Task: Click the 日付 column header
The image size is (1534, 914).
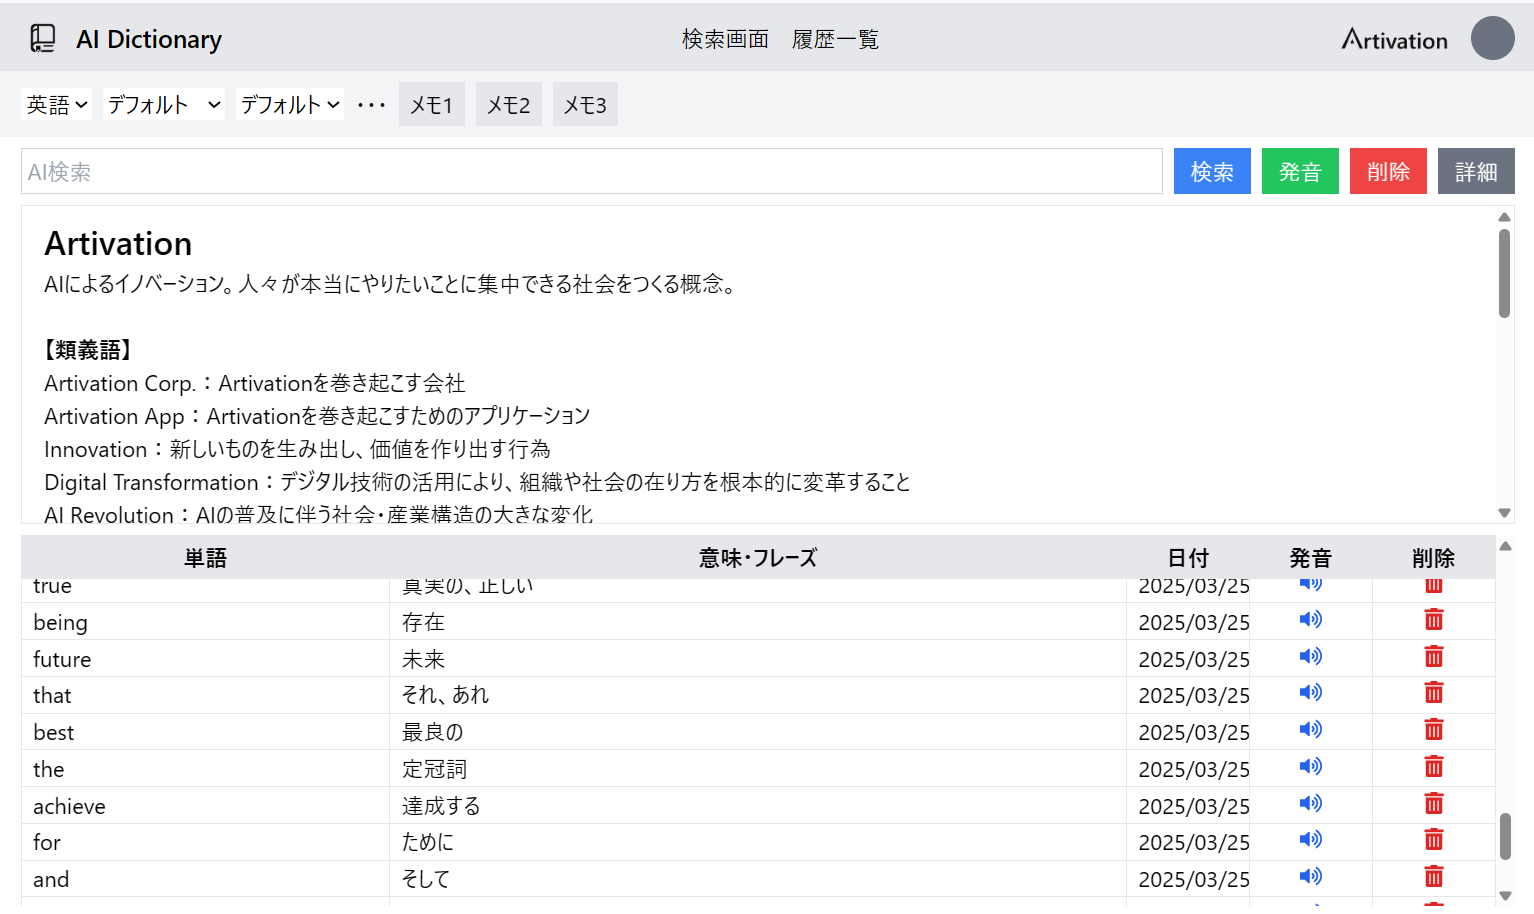Action: coord(1188,558)
